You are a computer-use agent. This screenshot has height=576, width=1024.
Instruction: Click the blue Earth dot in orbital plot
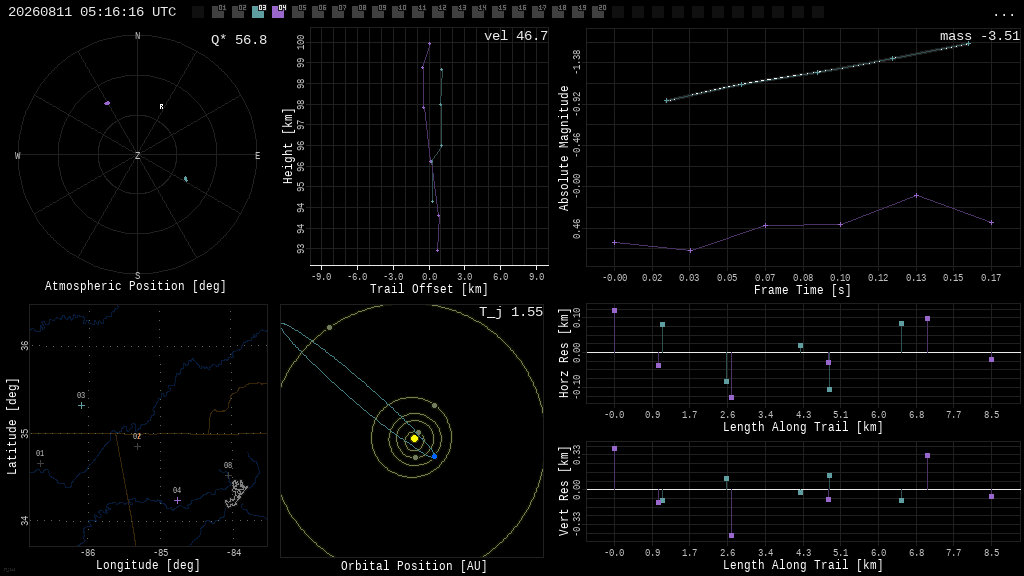click(434, 456)
